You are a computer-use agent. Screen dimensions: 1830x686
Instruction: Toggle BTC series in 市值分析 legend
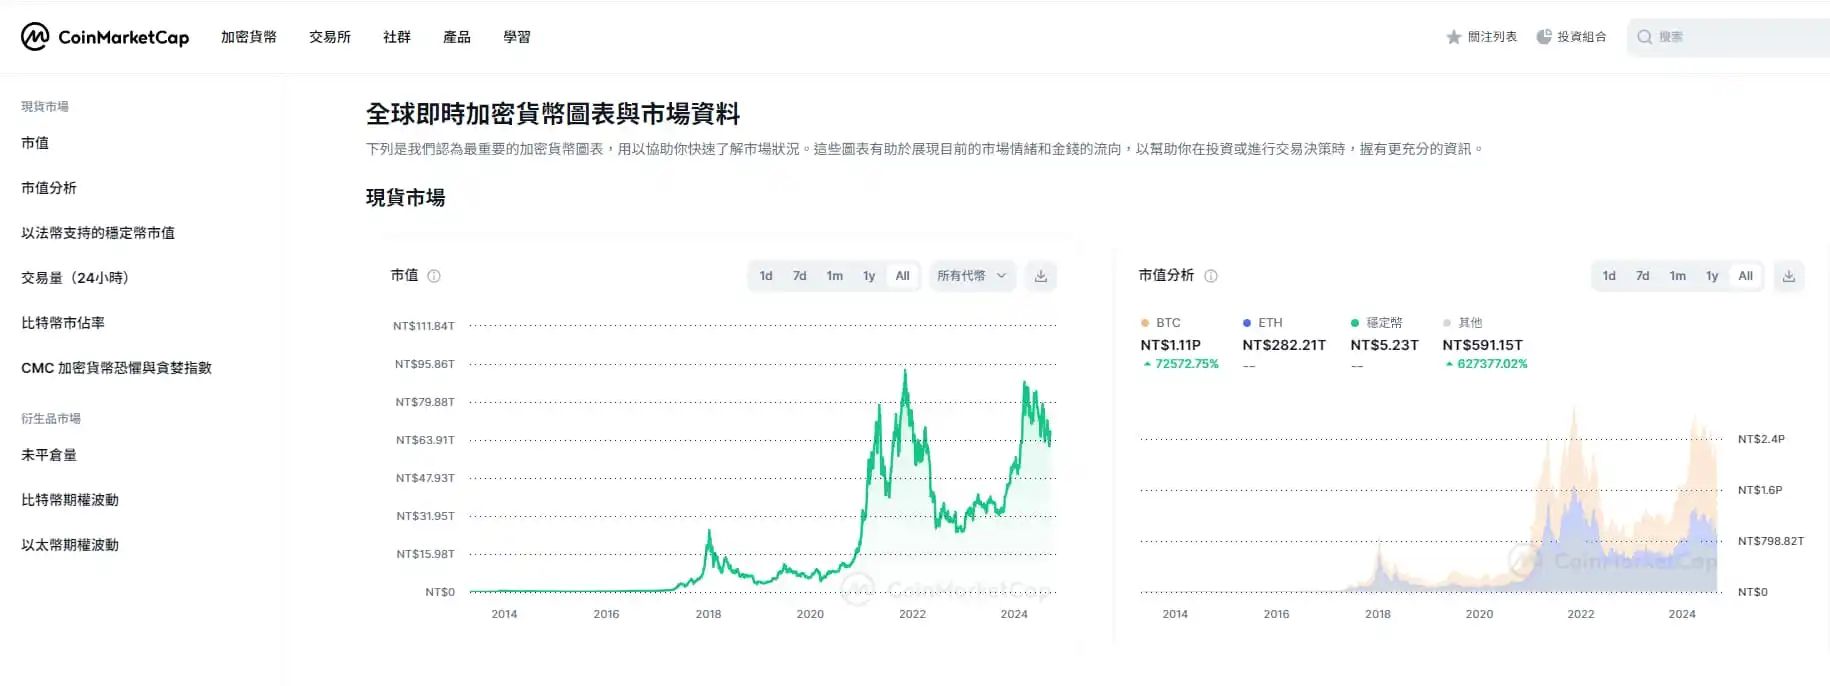[1161, 323]
